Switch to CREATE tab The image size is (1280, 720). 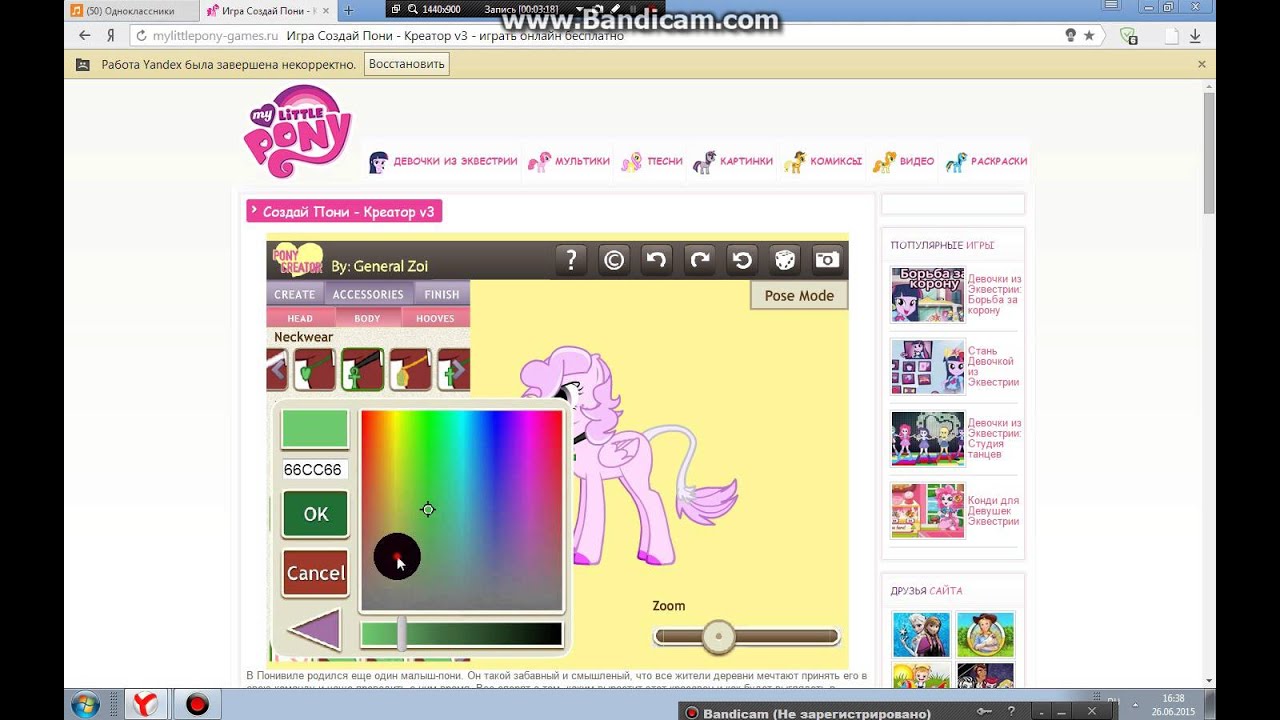tap(295, 294)
